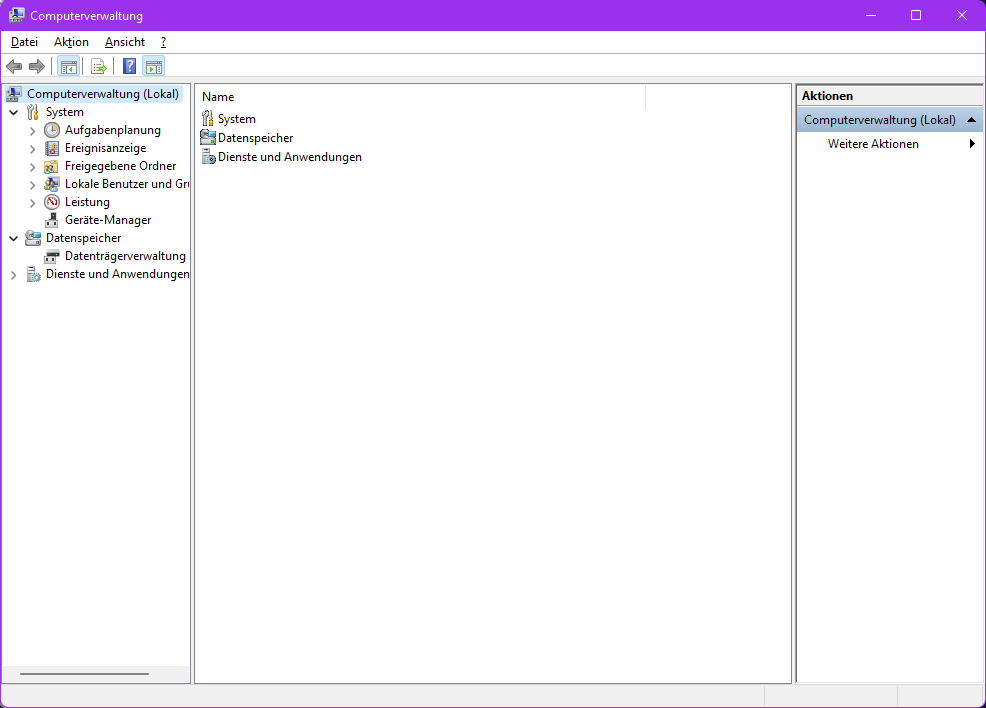The image size is (986, 708).
Task: Expand the Leistung tree node
Action: coord(32,203)
